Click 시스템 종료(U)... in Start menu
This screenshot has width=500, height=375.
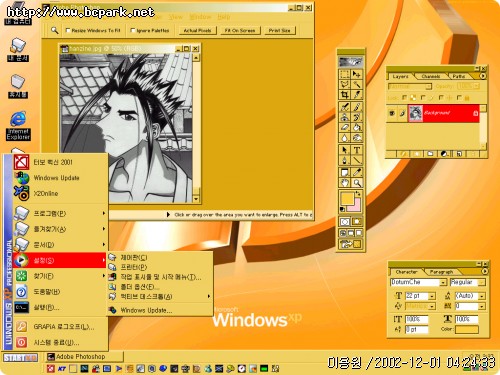(60, 342)
